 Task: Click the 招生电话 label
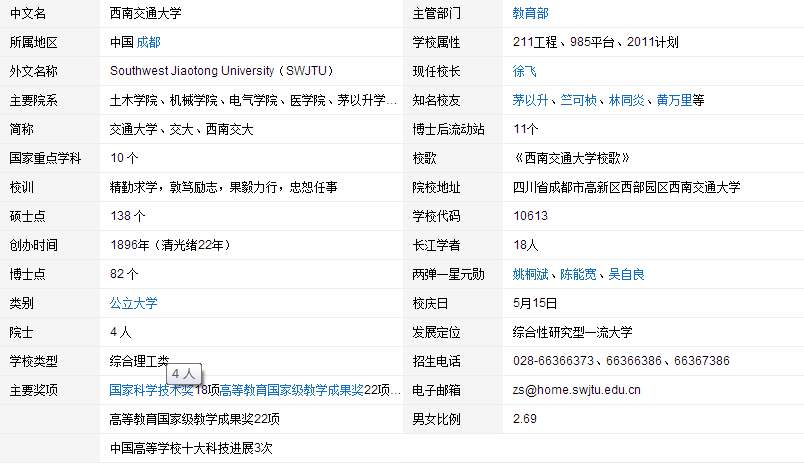pyautogui.click(x=436, y=361)
